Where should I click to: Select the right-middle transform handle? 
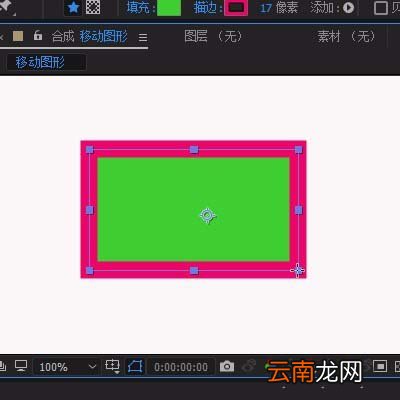pyautogui.click(x=298, y=210)
